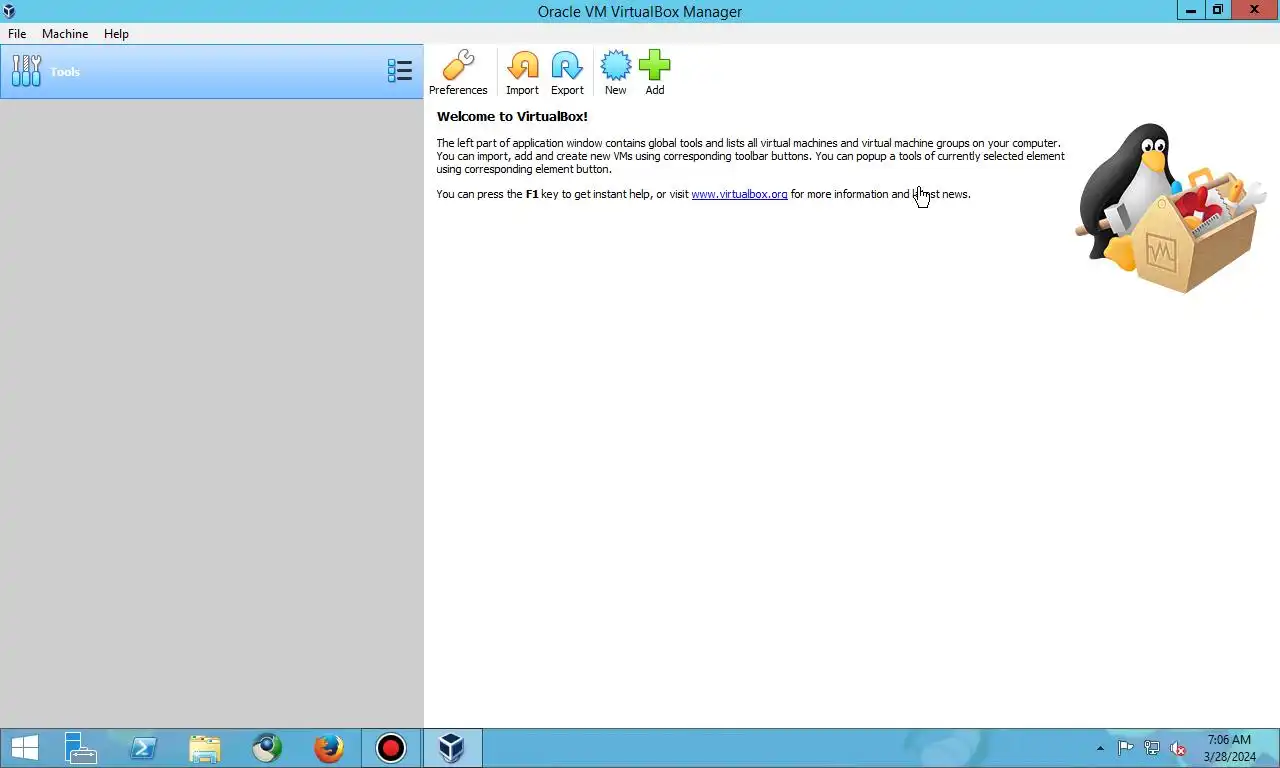Open the Windows Start button
Screen dimensions: 1280x768
tap(24, 748)
